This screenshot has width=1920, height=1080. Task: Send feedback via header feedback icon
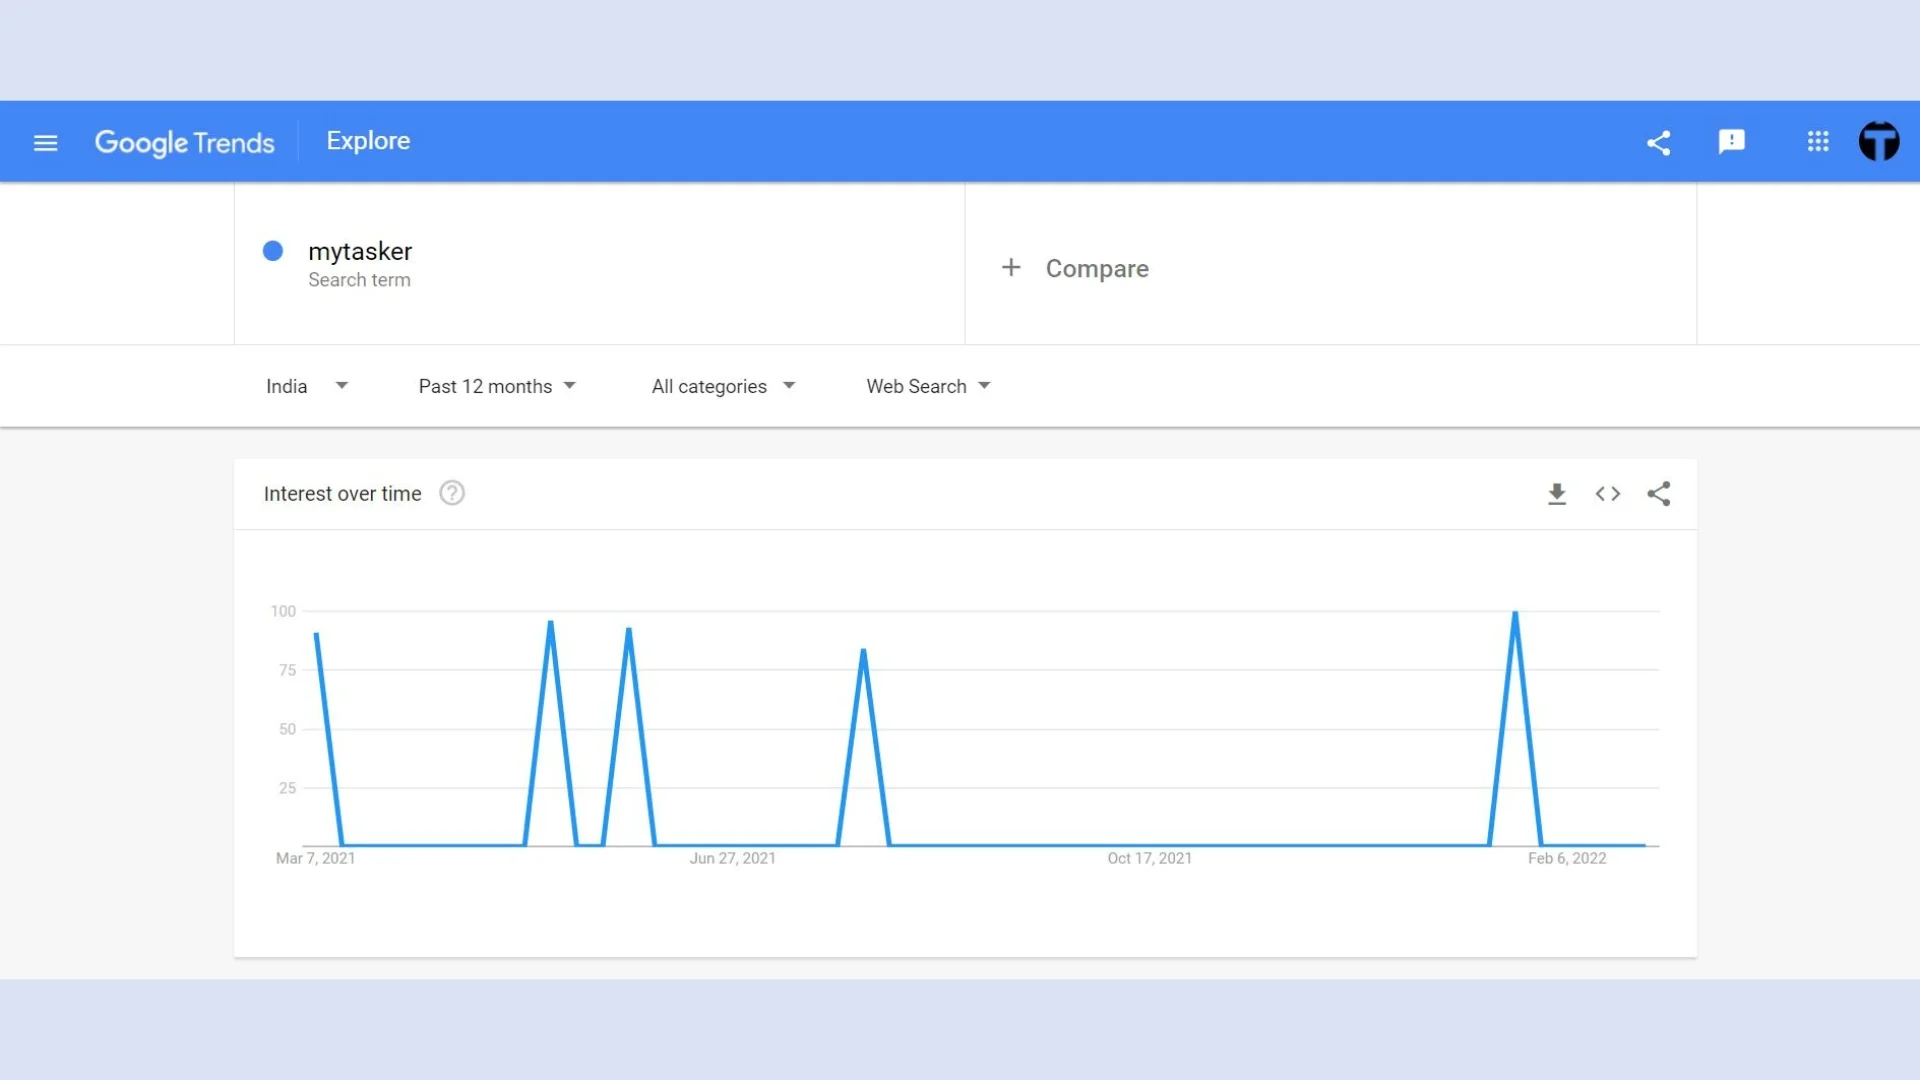pos(1731,142)
